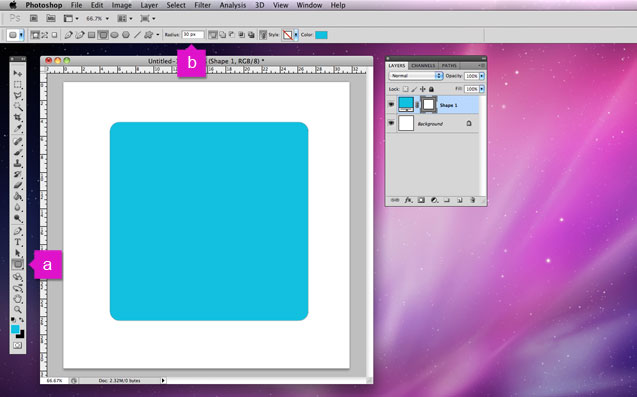The image size is (637, 397).
Task: Open the Style picker dropdown
Action: tap(296, 35)
